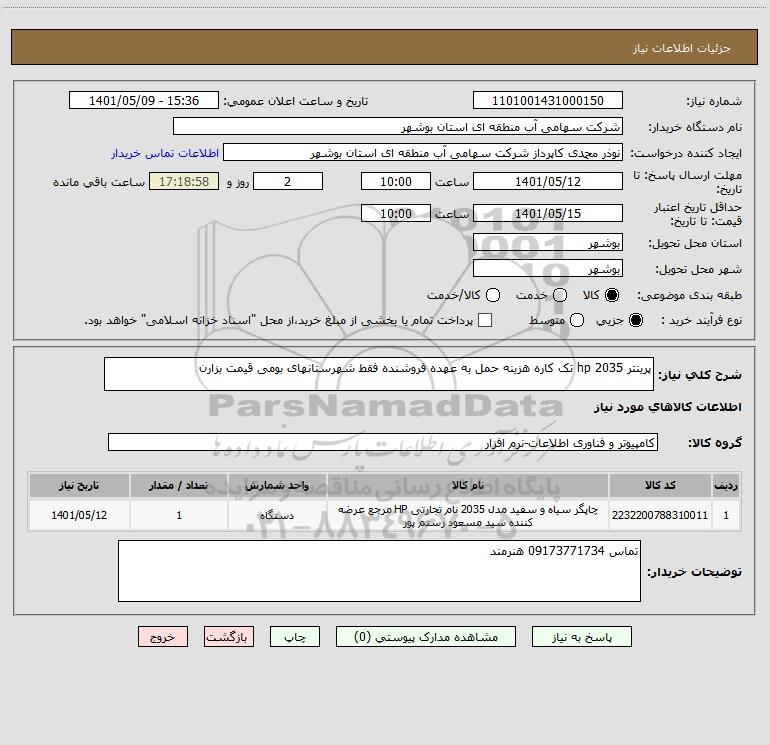Click the پاسخ به نیاز button
The image size is (770, 745).
581,637
